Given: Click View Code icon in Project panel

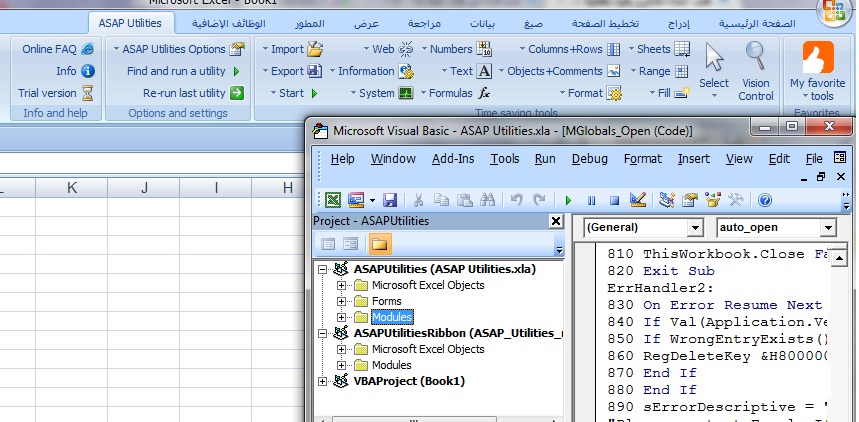Looking at the screenshot, I should [328, 244].
